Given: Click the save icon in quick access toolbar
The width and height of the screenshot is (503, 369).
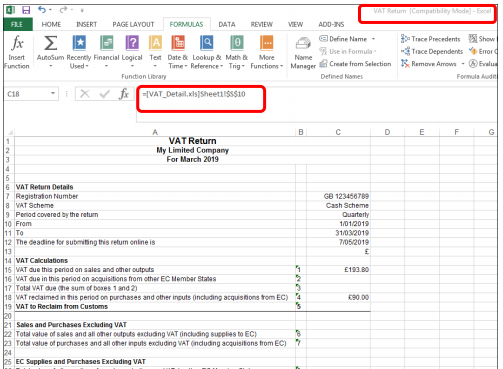Looking at the screenshot, I should (26, 10).
